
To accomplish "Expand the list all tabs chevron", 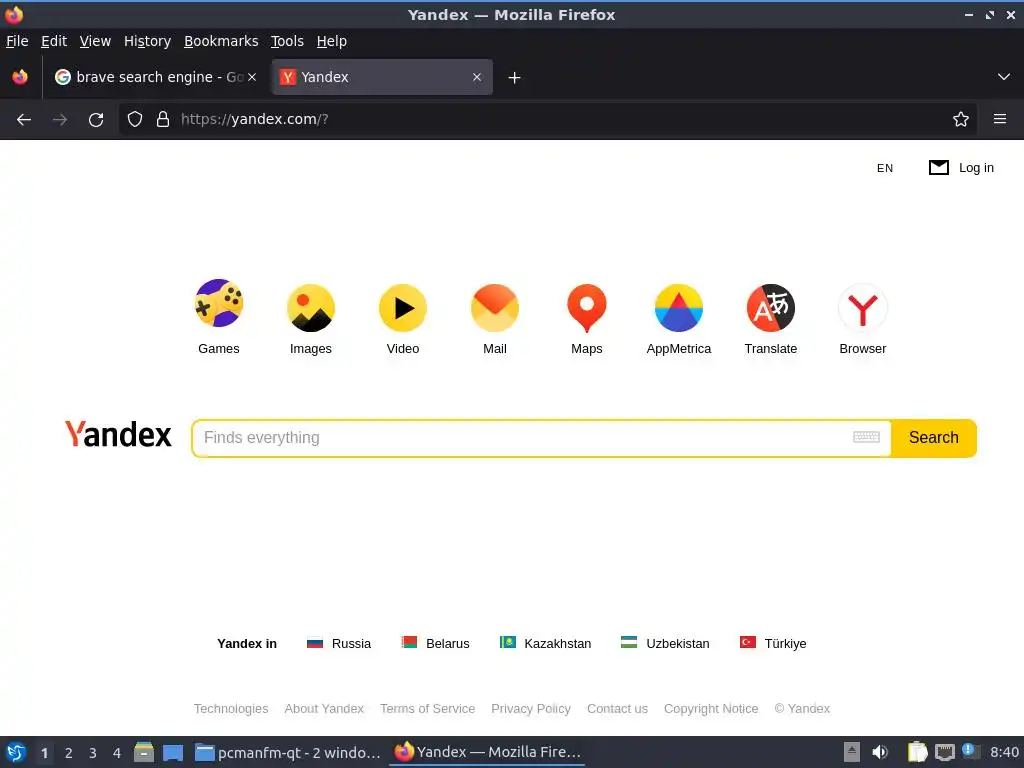I will [1004, 77].
